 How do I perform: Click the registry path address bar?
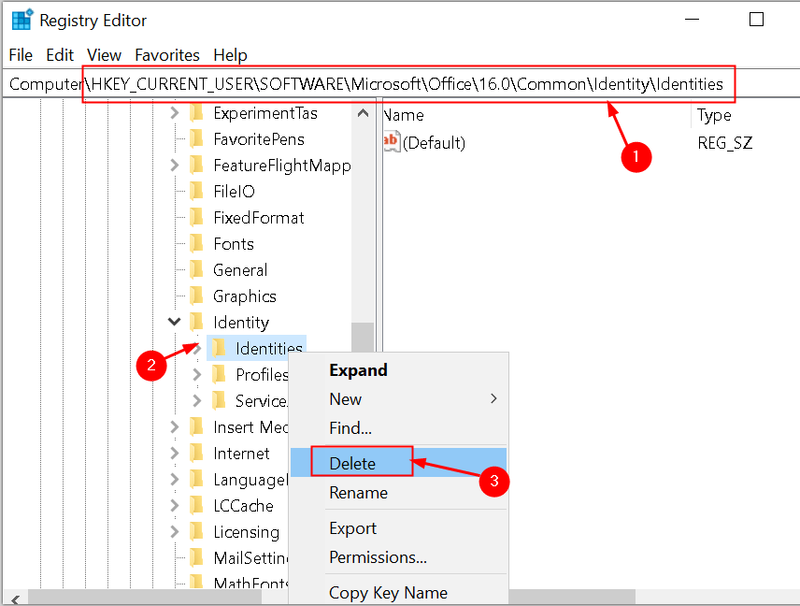pos(401,84)
